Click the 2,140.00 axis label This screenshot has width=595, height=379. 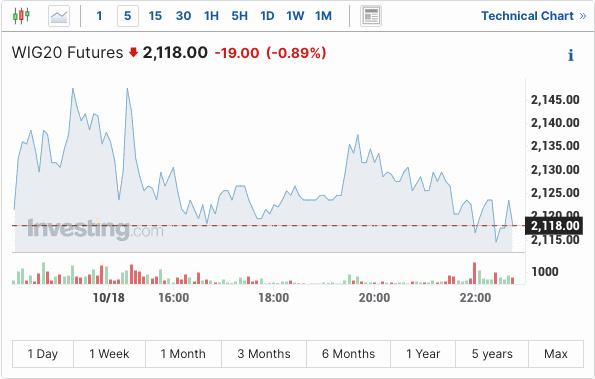tap(555, 123)
